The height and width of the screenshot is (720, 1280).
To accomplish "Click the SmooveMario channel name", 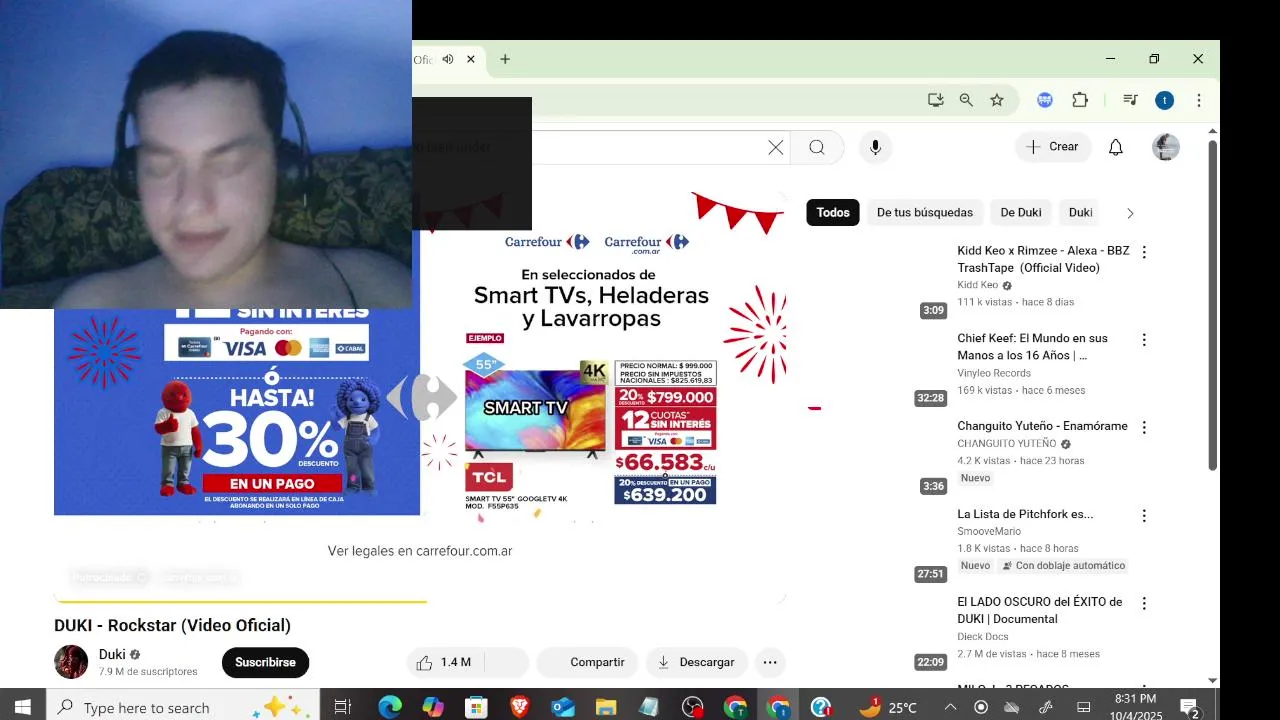I will [989, 531].
